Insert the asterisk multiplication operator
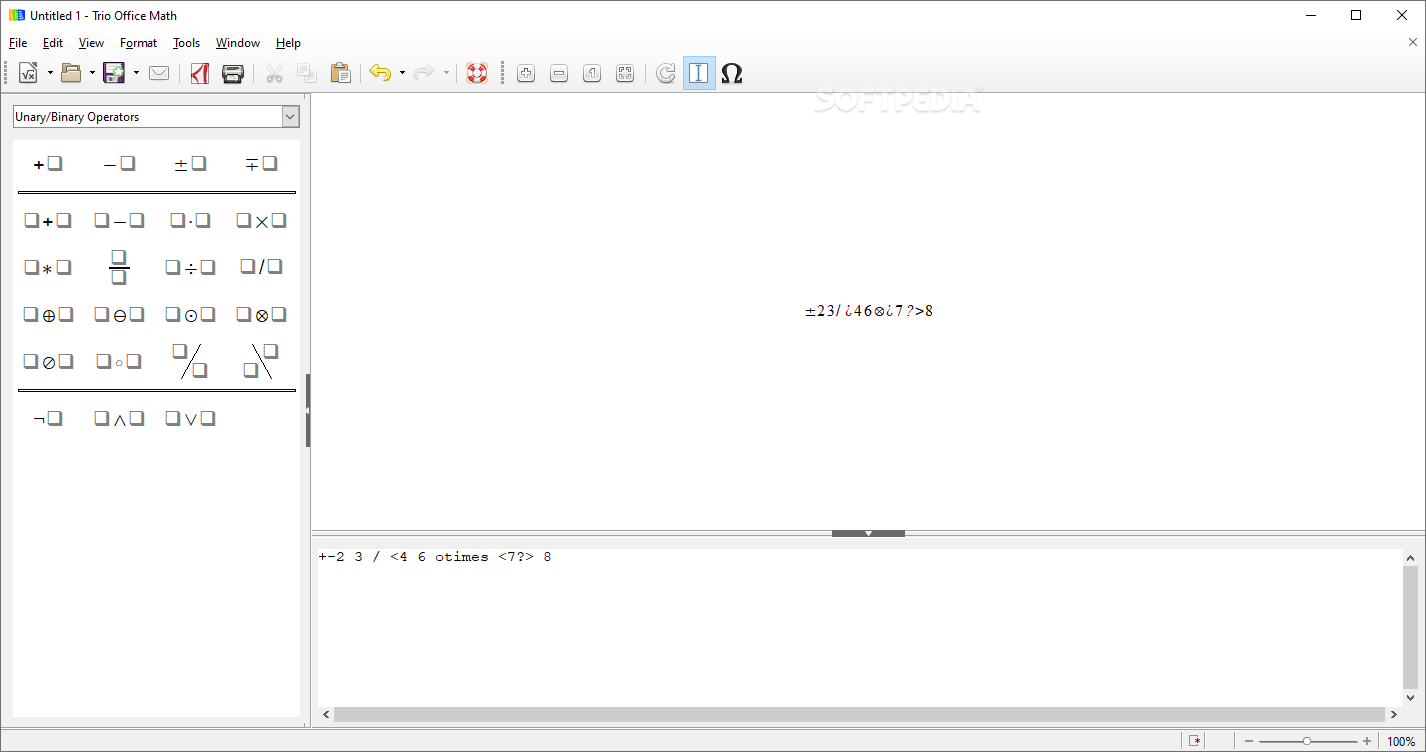 [x=48, y=268]
